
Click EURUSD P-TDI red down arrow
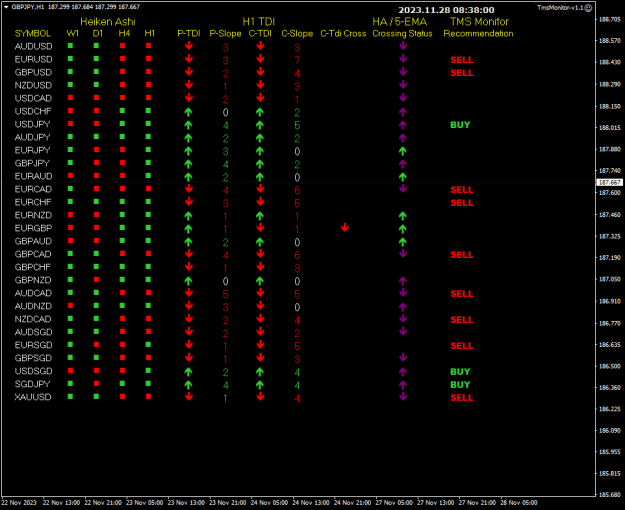tap(189, 59)
